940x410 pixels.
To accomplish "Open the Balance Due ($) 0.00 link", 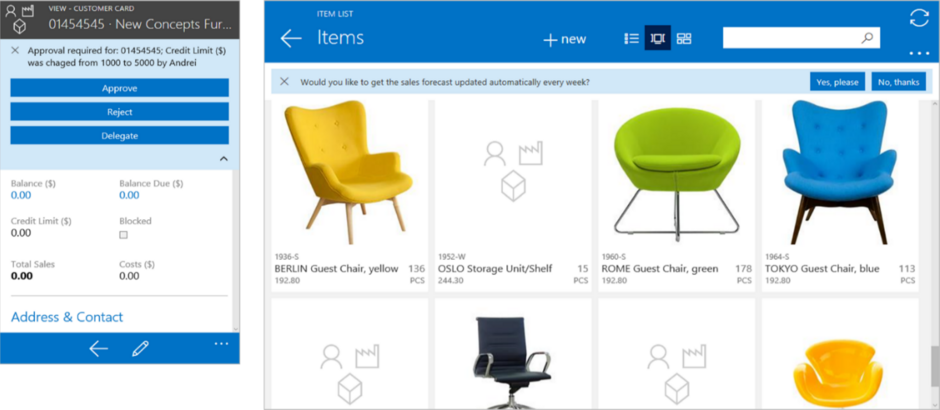I will tap(129, 195).
